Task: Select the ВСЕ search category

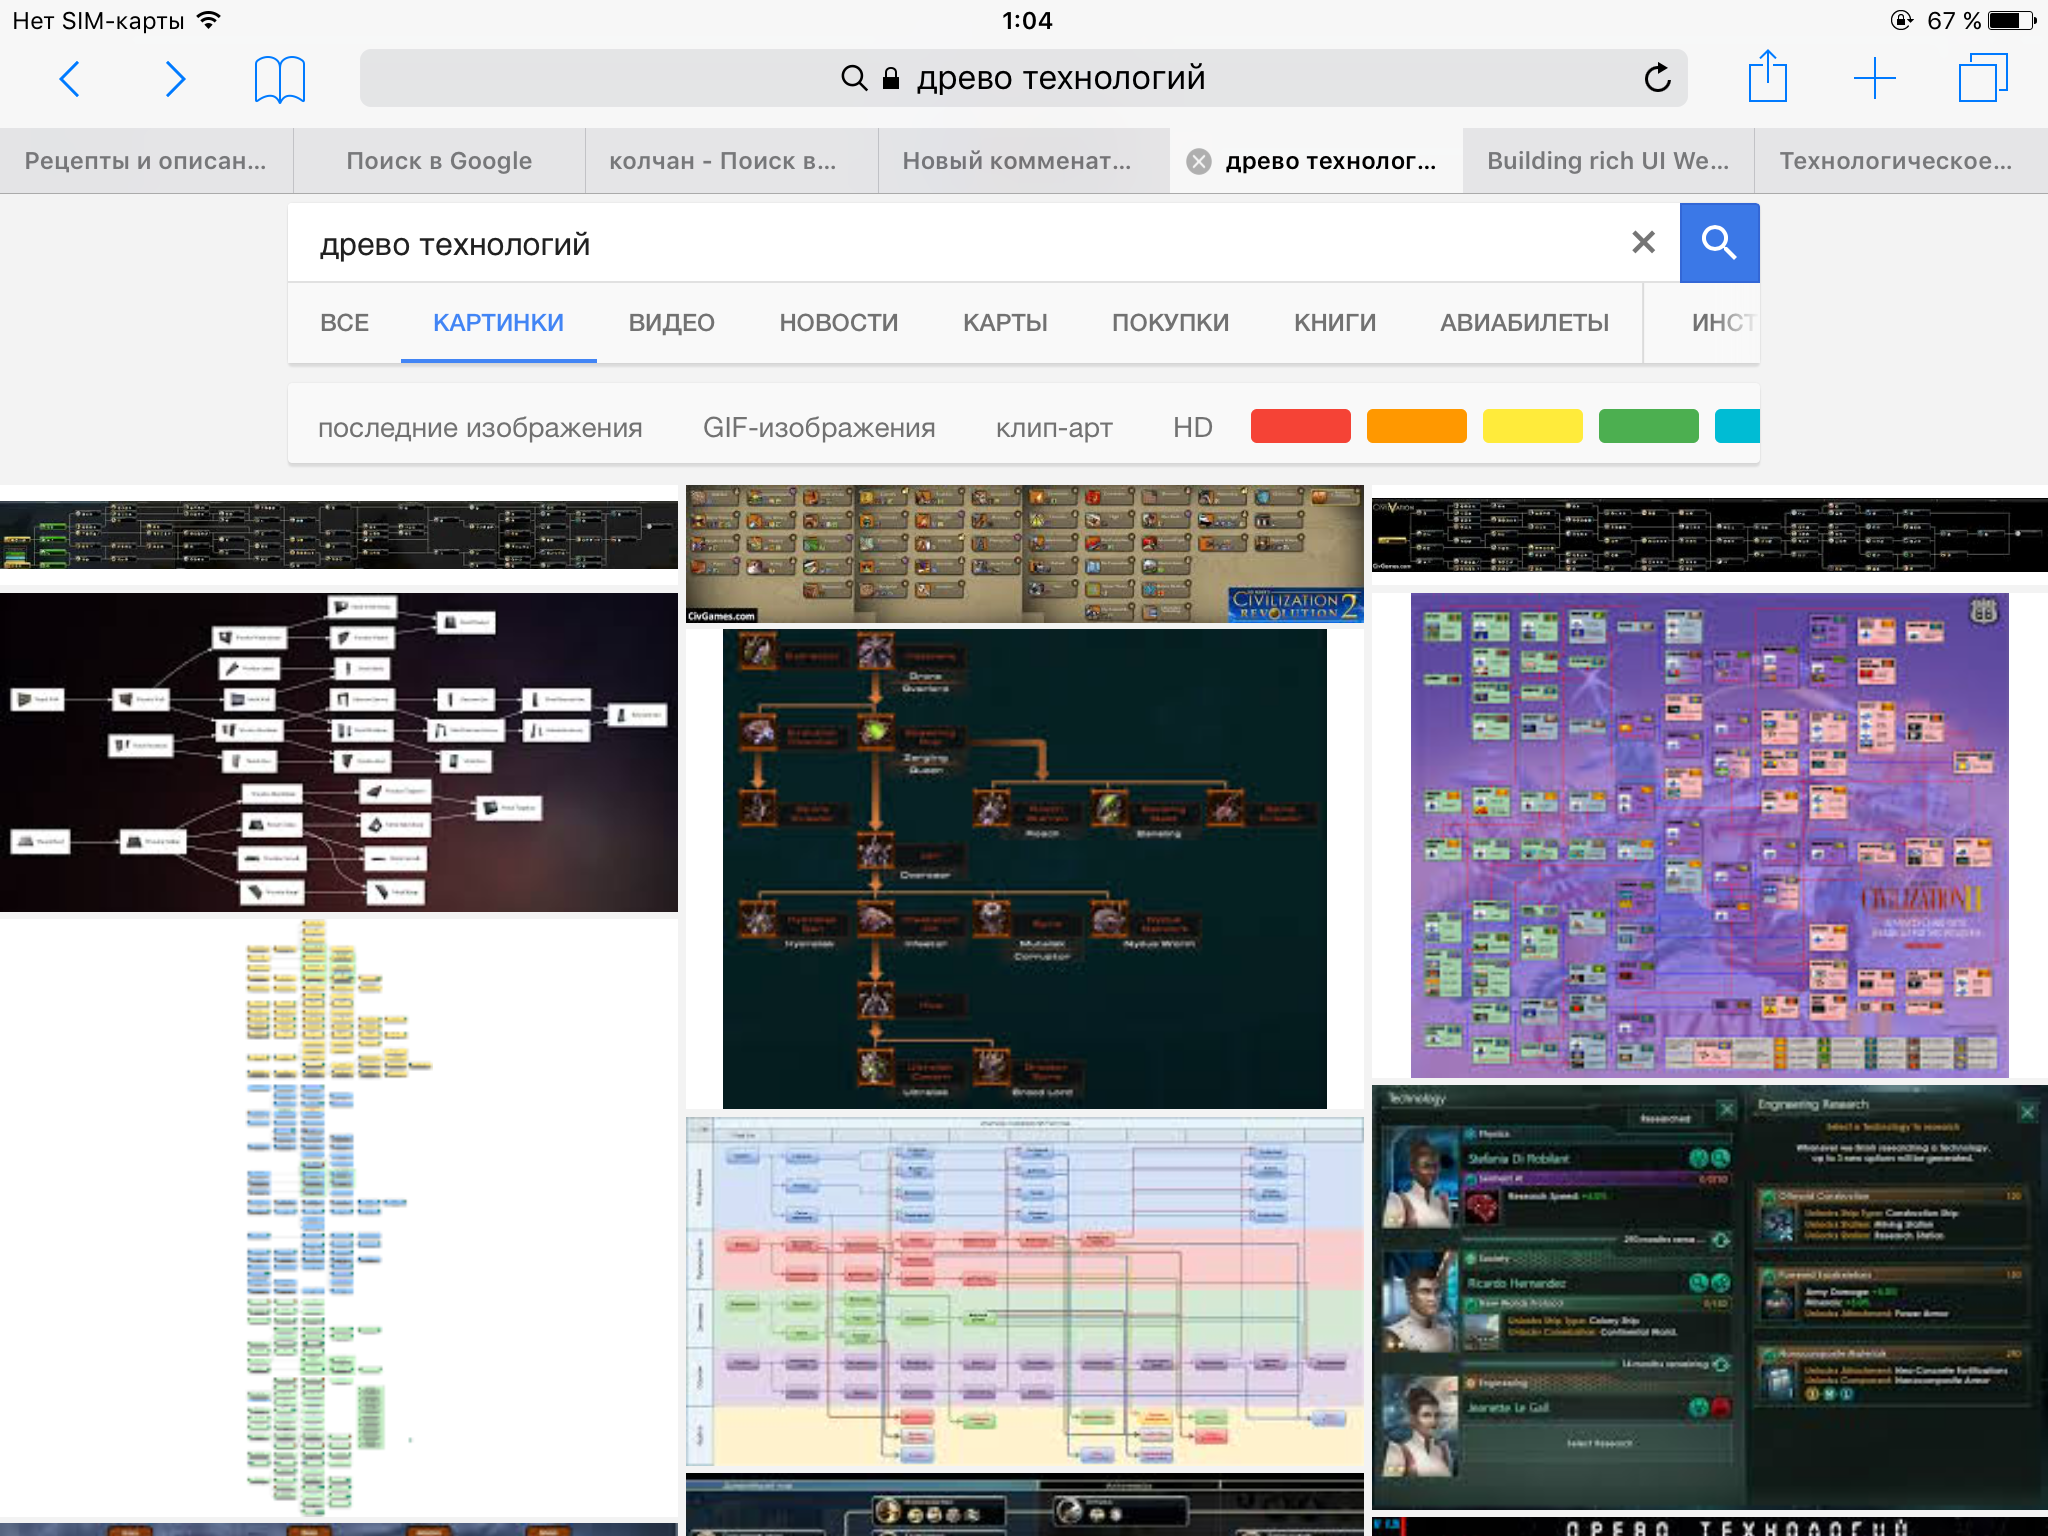Action: click(344, 323)
